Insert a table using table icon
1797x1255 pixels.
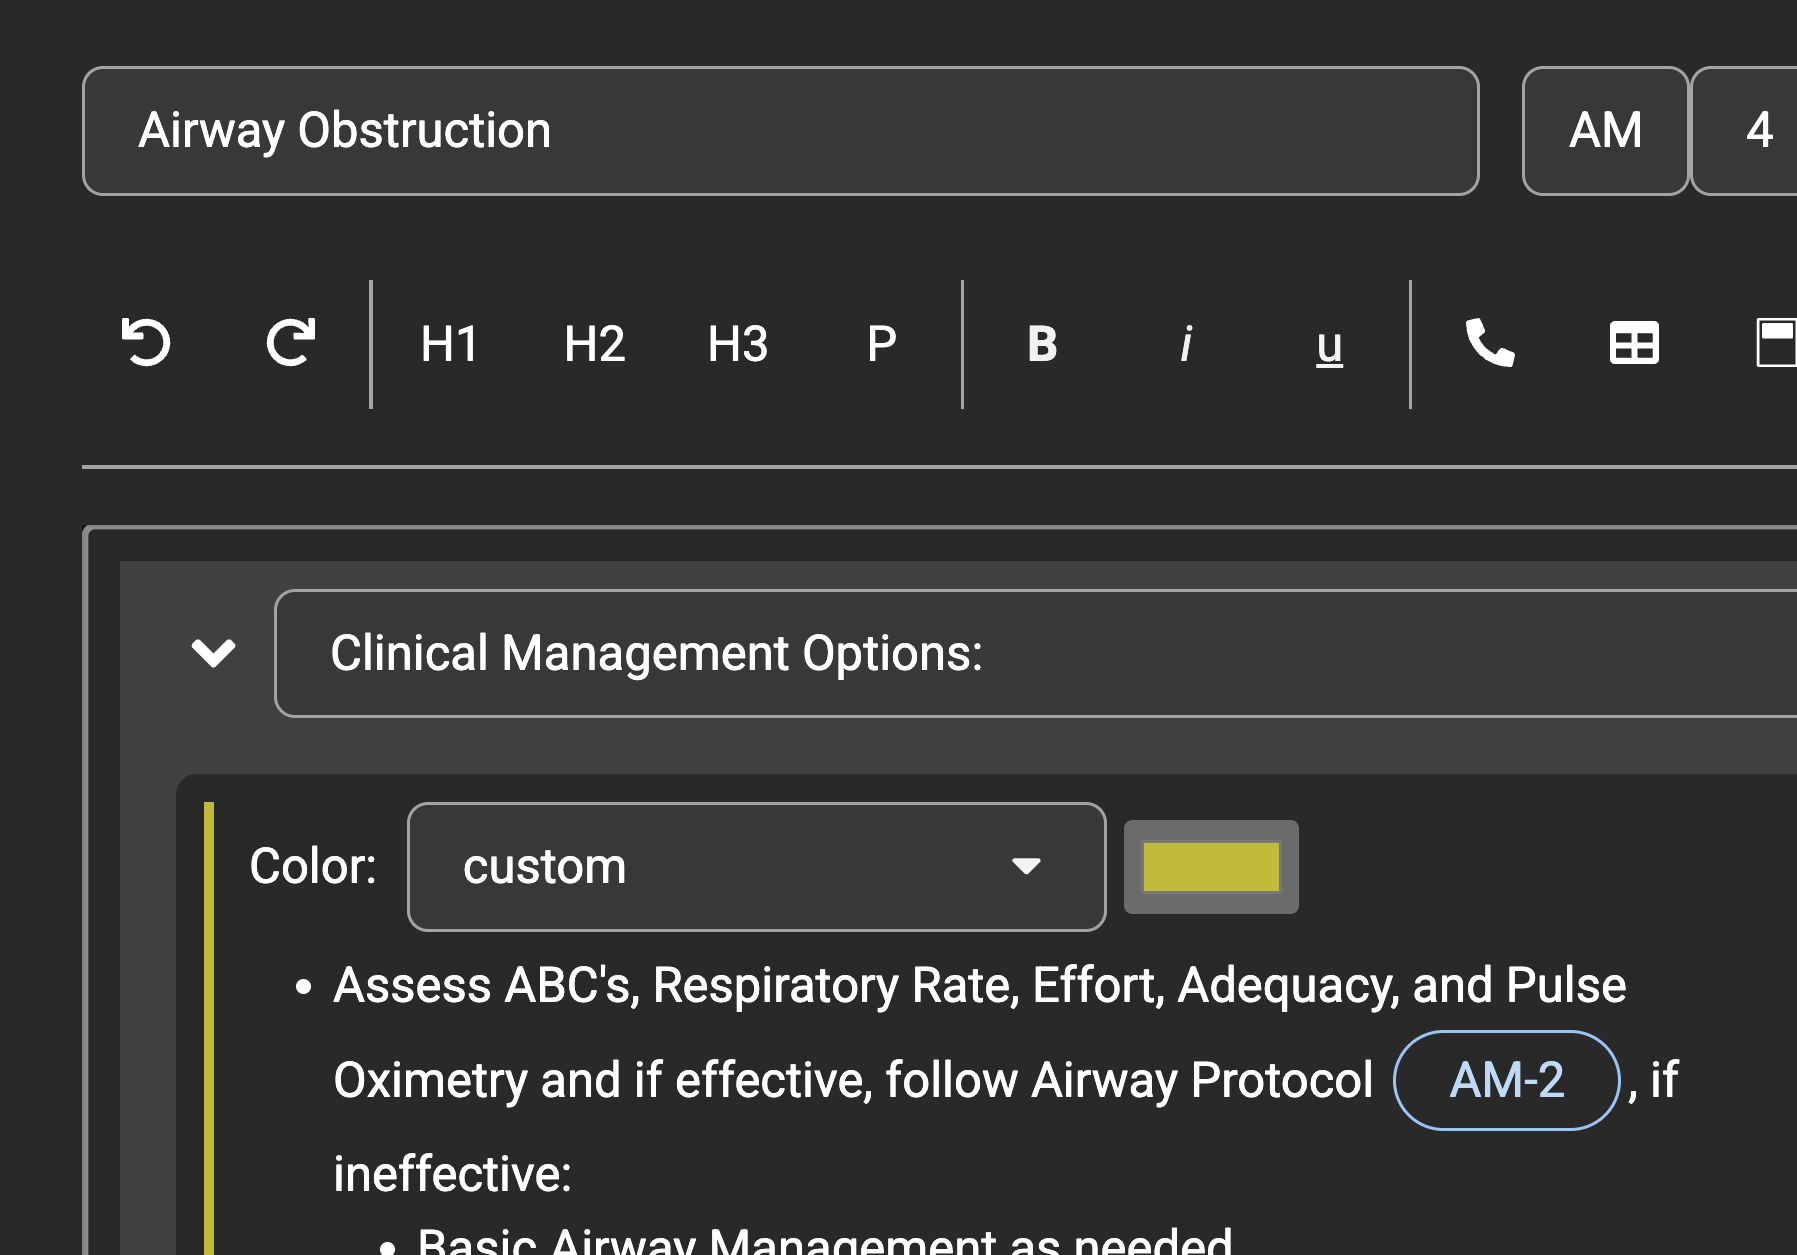[1634, 343]
